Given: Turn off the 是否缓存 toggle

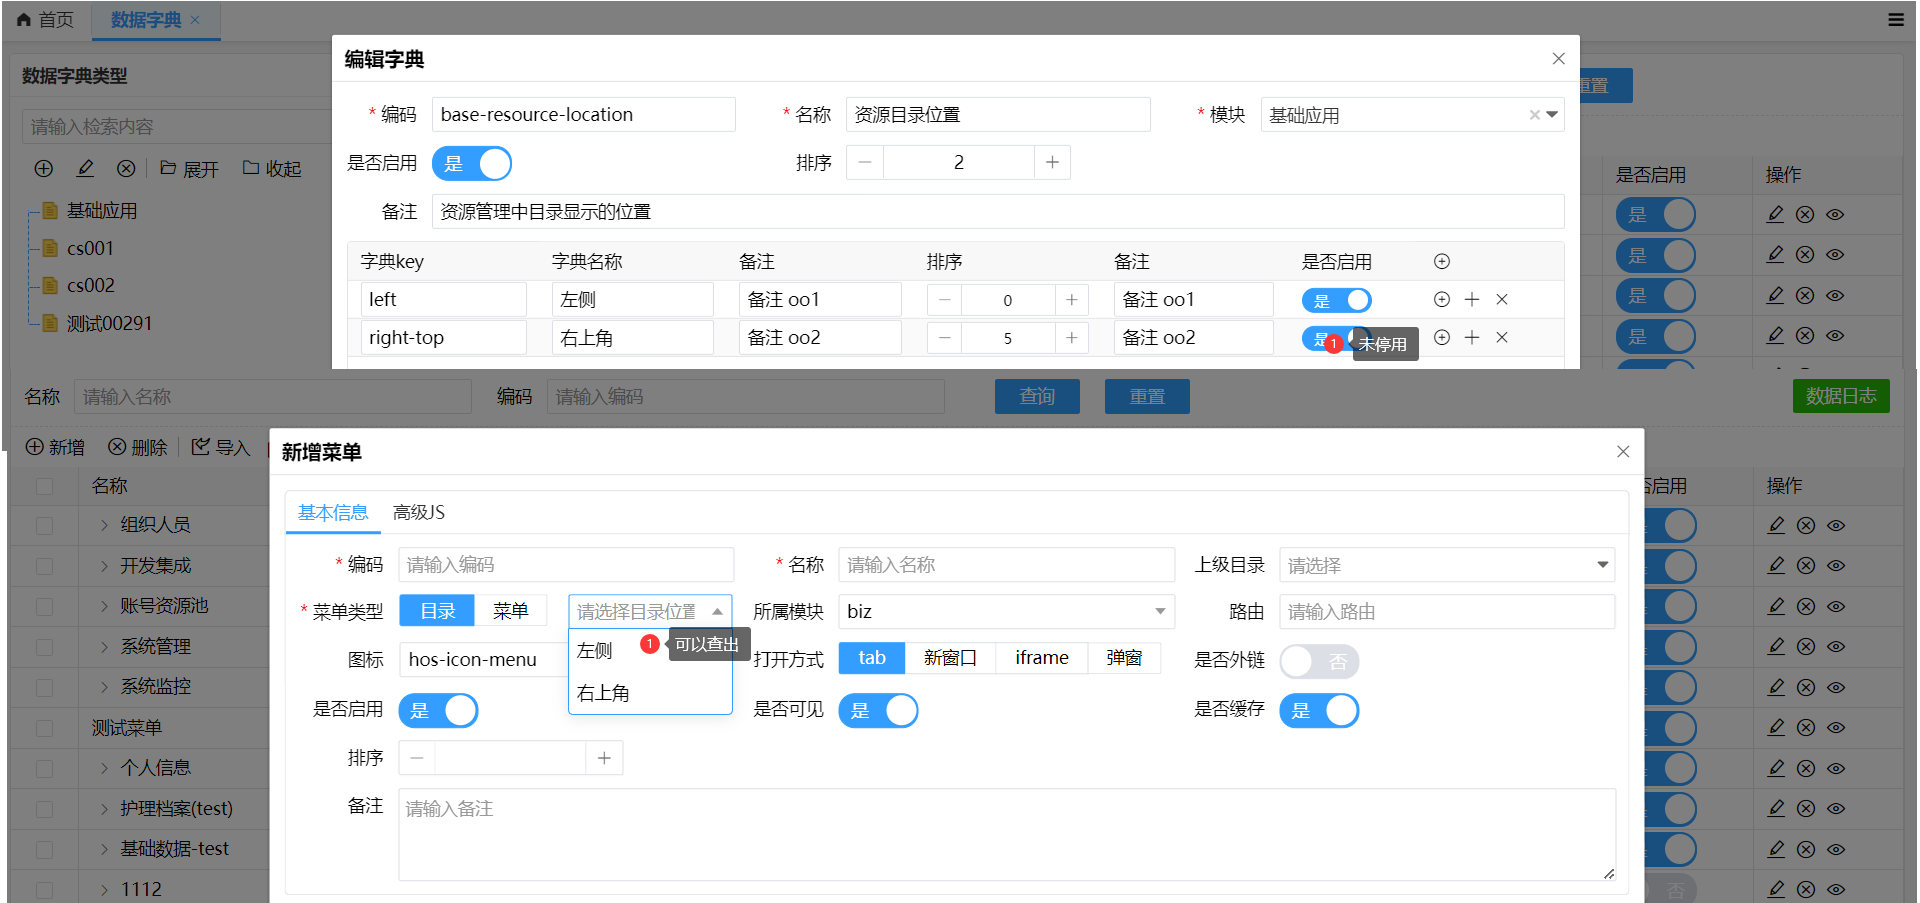Looking at the screenshot, I should [1319, 710].
